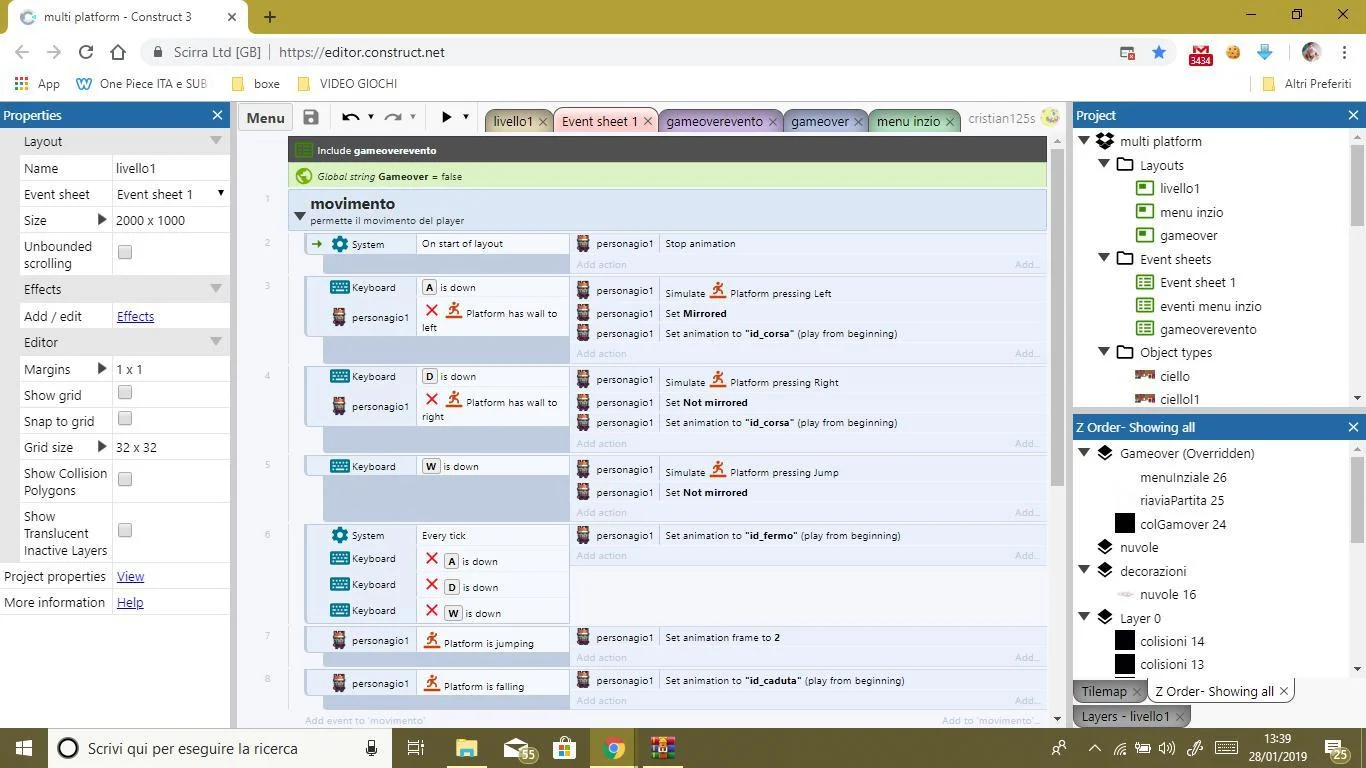Image resolution: width=1366 pixels, height=768 pixels.
Task: Reload the browser page
Action: coord(86,52)
